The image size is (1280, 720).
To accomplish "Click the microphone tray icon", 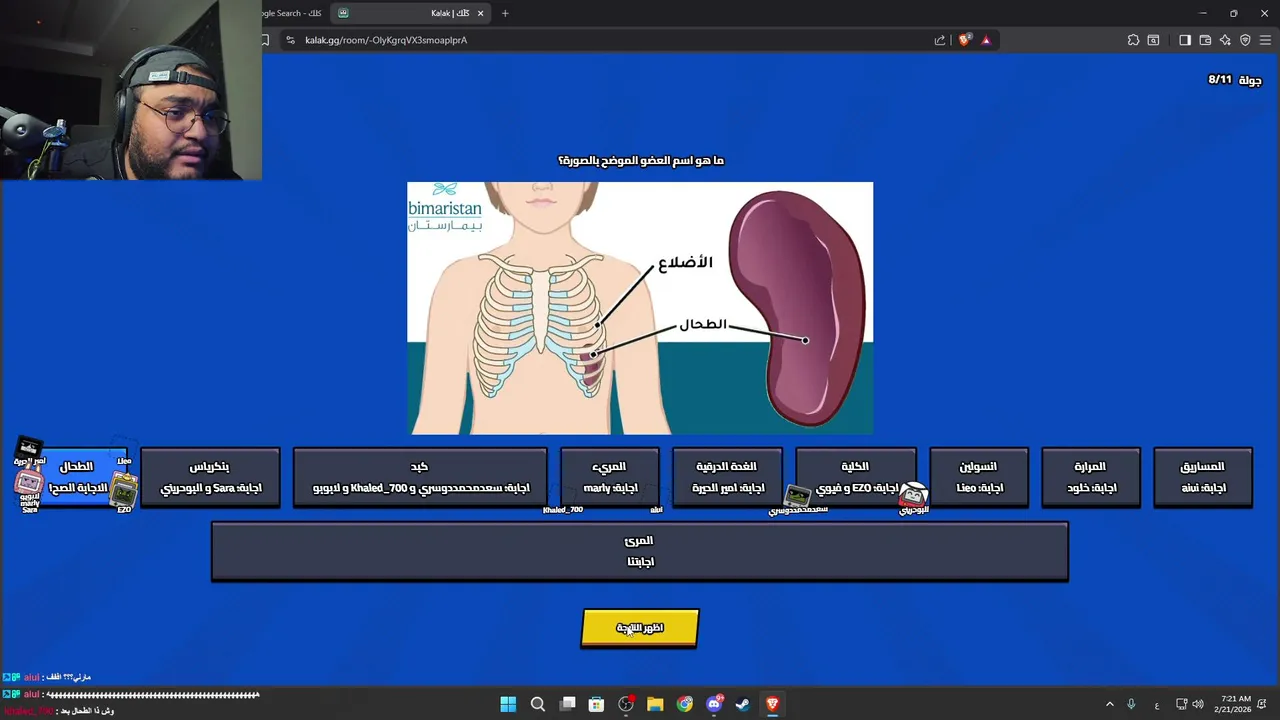I will tap(1131, 704).
